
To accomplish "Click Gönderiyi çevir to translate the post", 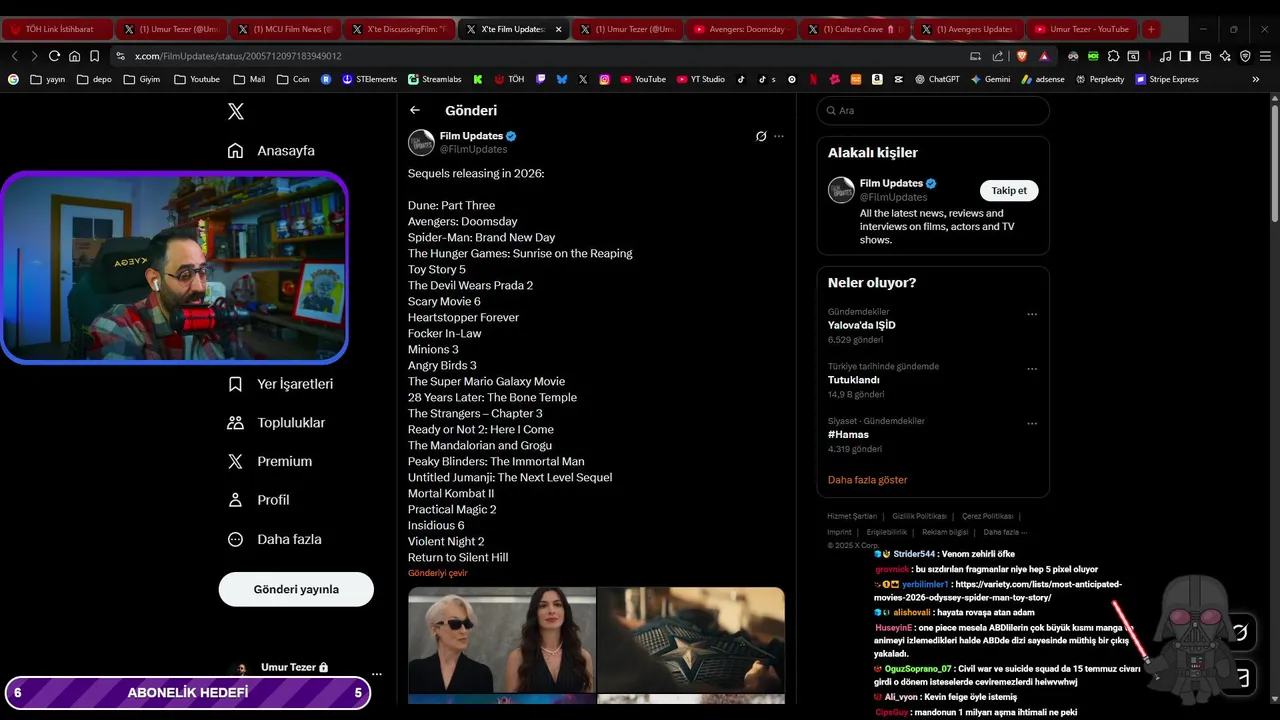I will click(x=437, y=573).
